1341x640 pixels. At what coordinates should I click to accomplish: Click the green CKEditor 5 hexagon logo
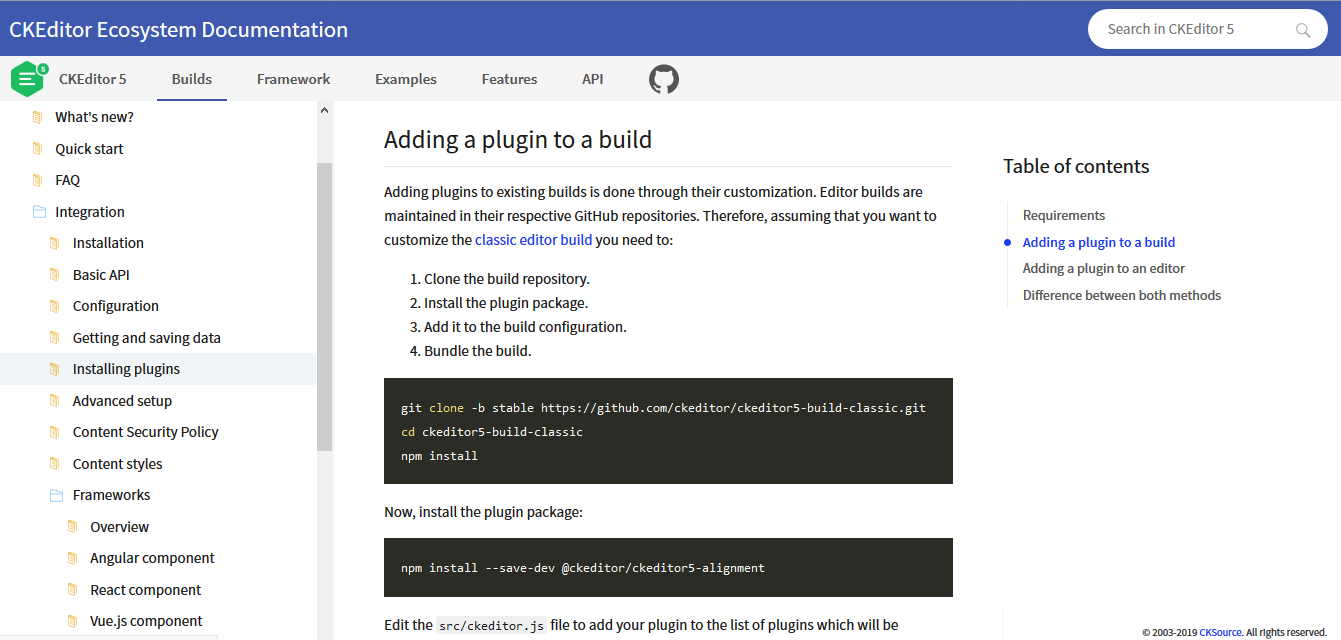coord(28,79)
